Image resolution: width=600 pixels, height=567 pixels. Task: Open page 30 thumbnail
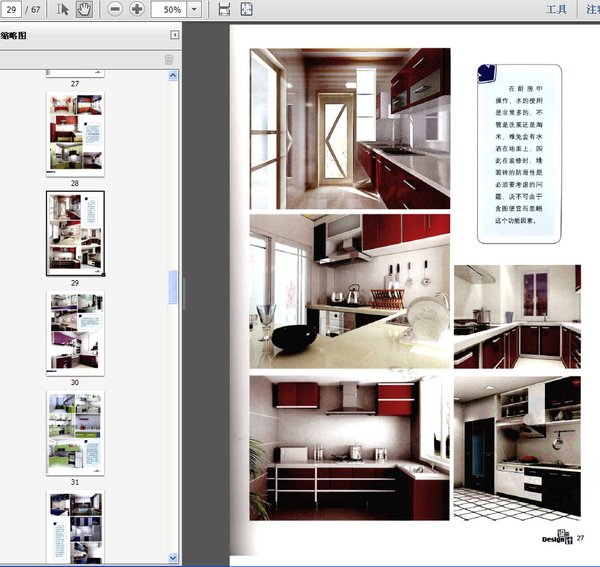coord(75,334)
